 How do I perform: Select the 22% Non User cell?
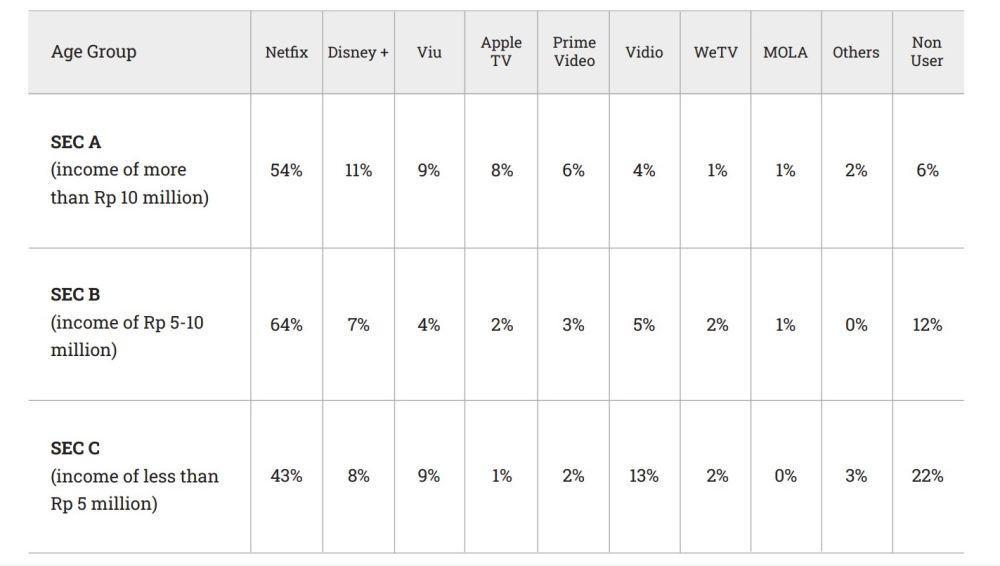click(927, 476)
